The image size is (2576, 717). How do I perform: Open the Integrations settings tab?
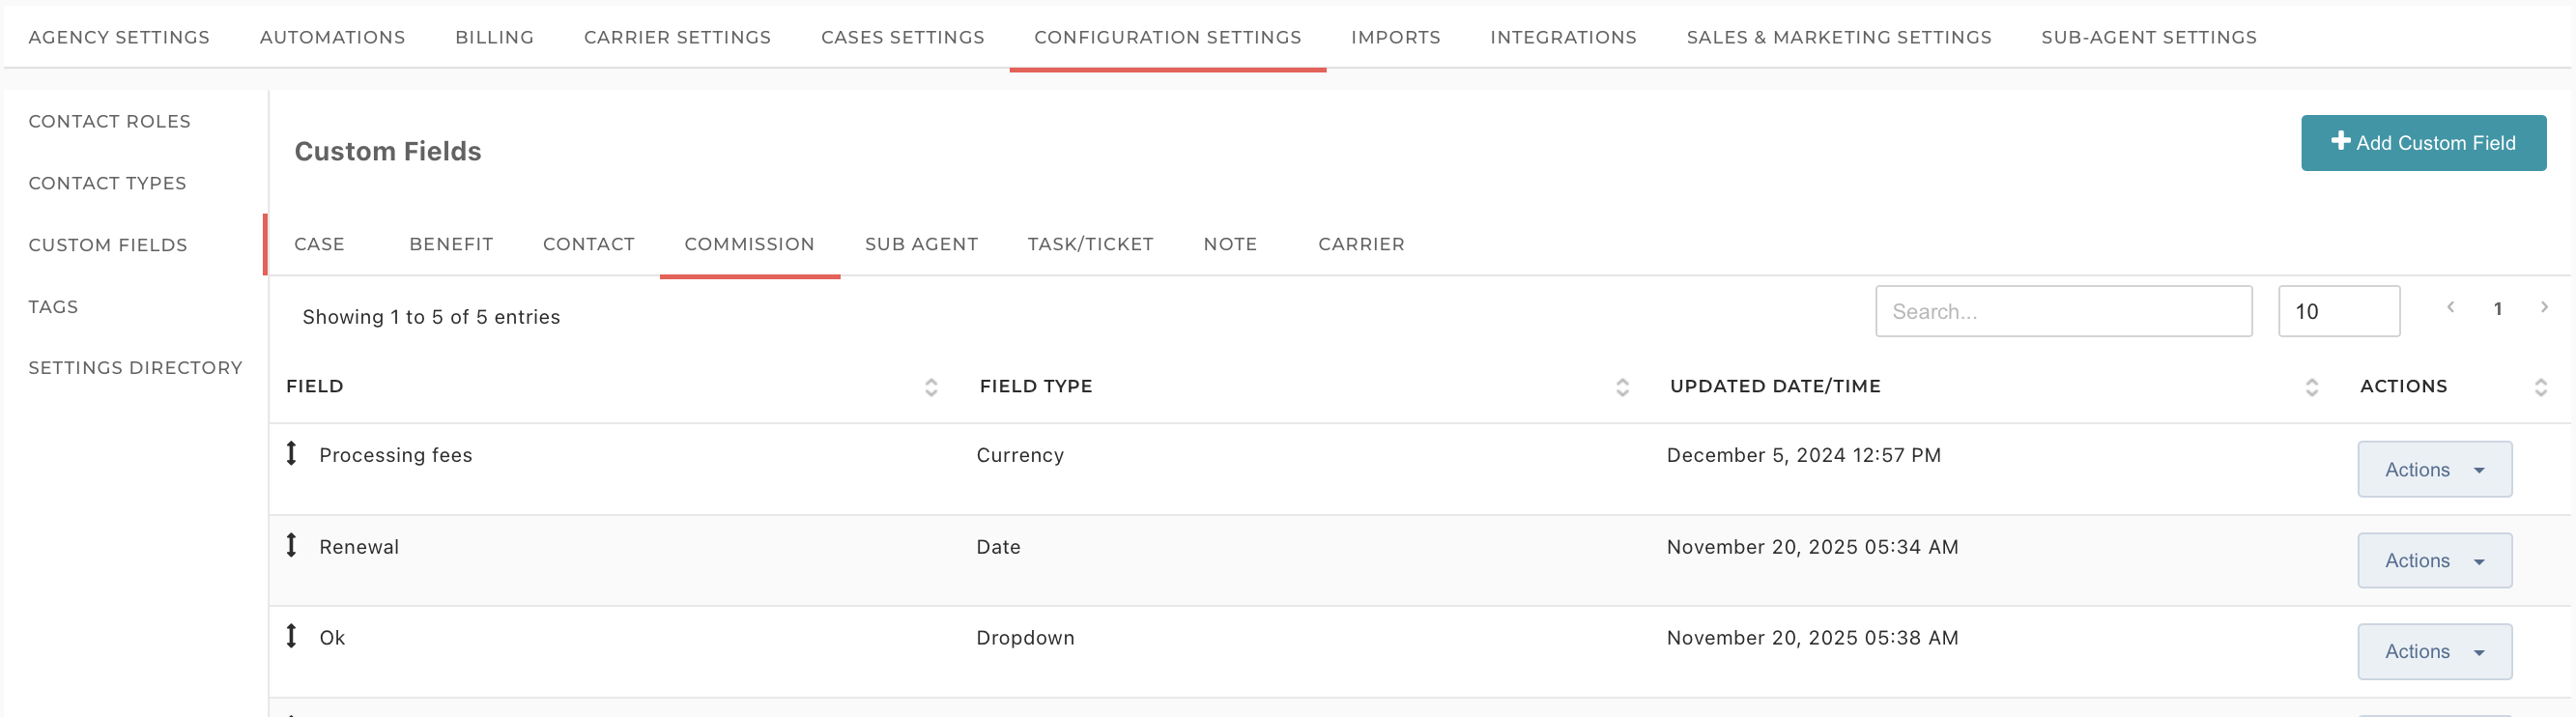[1563, 37]
